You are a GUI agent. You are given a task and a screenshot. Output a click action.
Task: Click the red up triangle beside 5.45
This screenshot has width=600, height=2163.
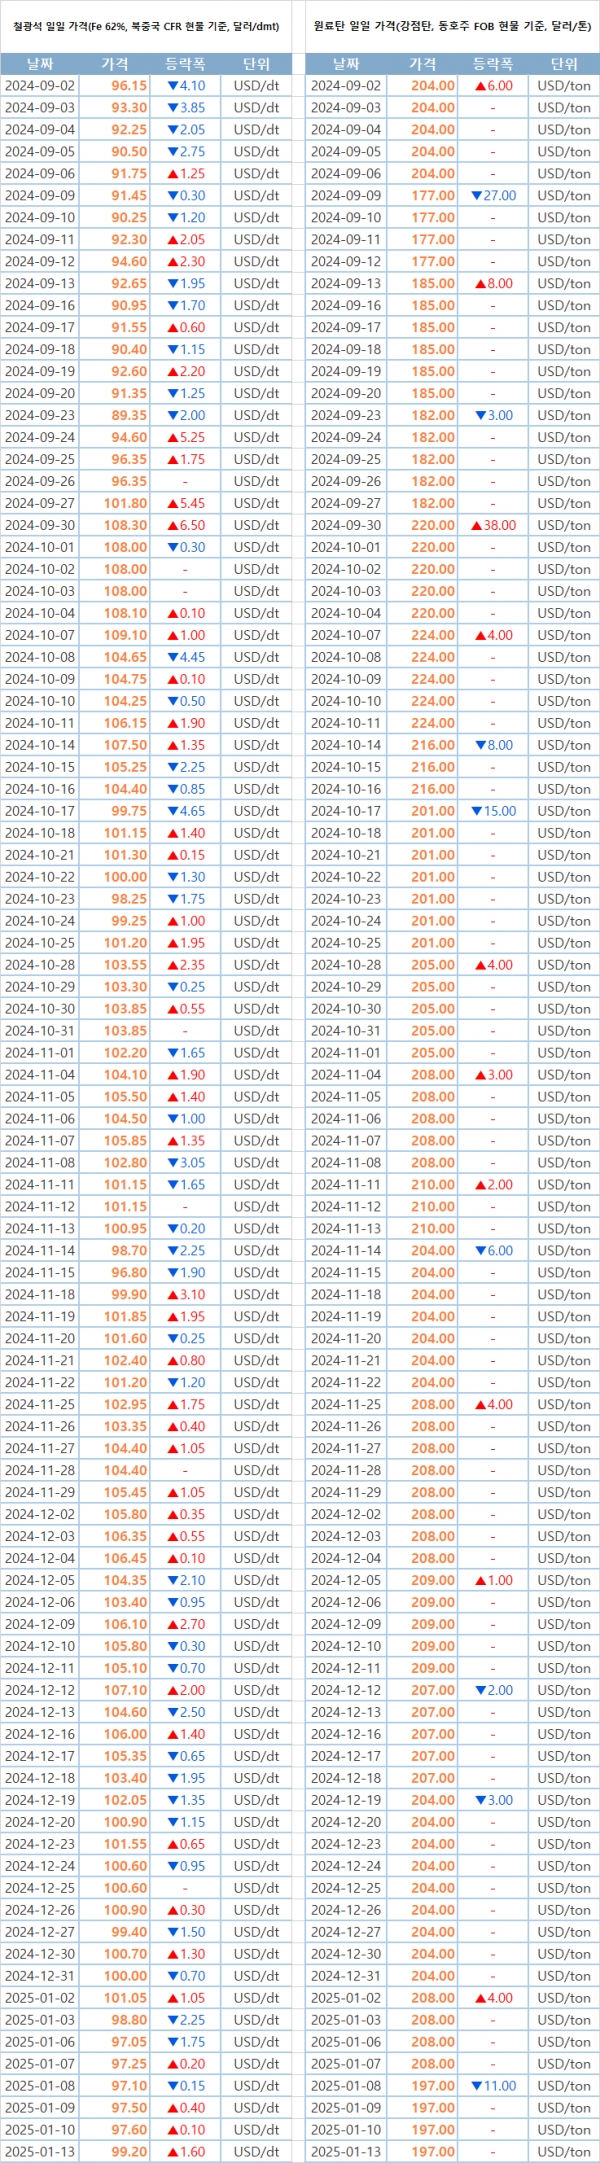click(172, 503)
